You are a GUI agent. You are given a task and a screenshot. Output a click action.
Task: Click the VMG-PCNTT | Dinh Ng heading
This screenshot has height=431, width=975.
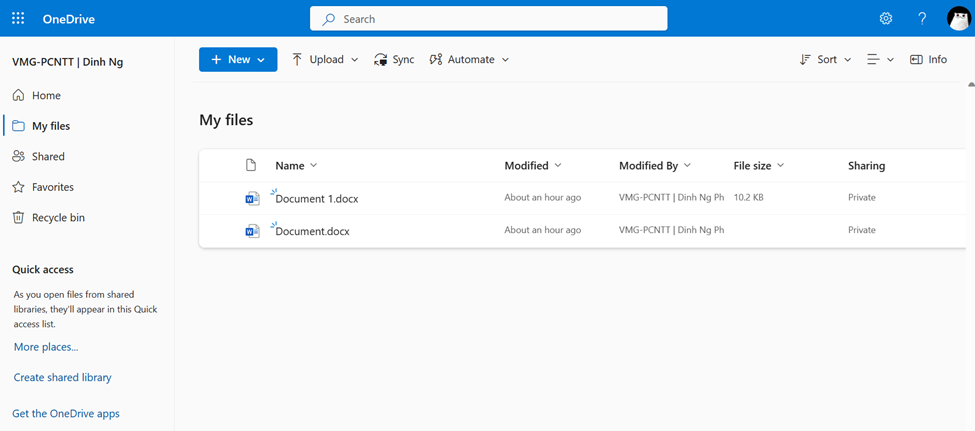[x=68, y=62]
